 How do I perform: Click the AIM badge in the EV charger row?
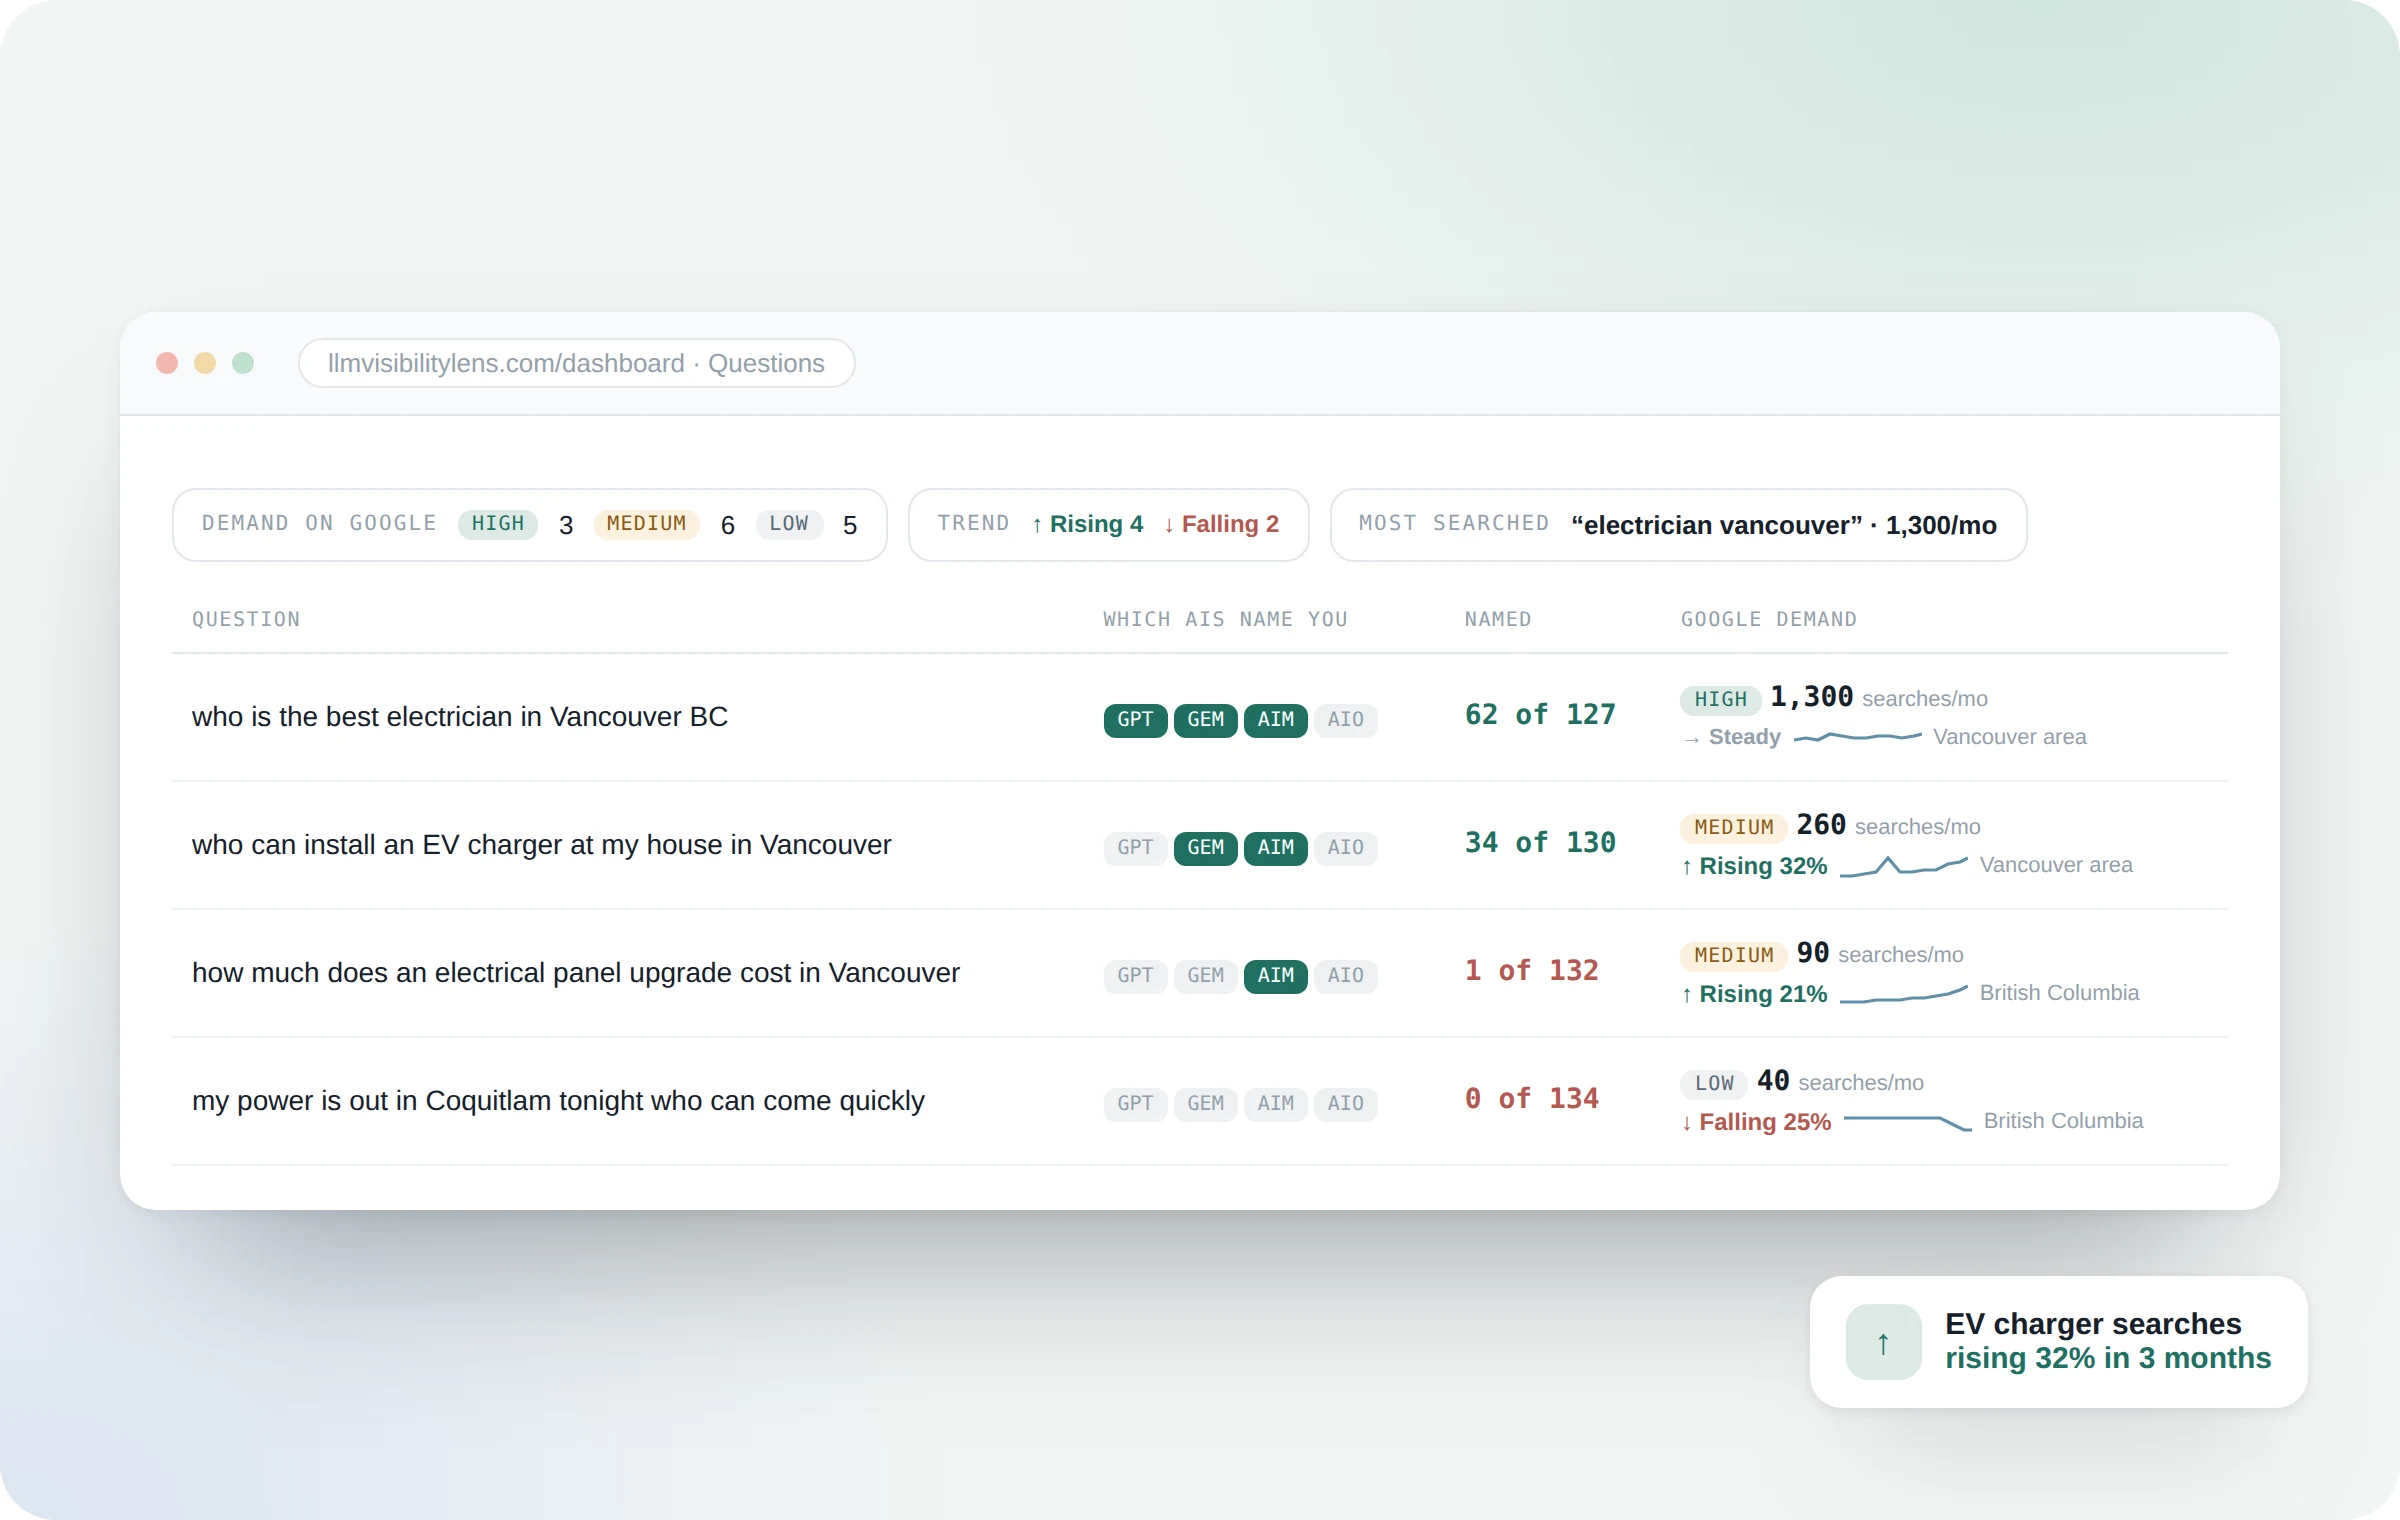[x=1275, y=848]
